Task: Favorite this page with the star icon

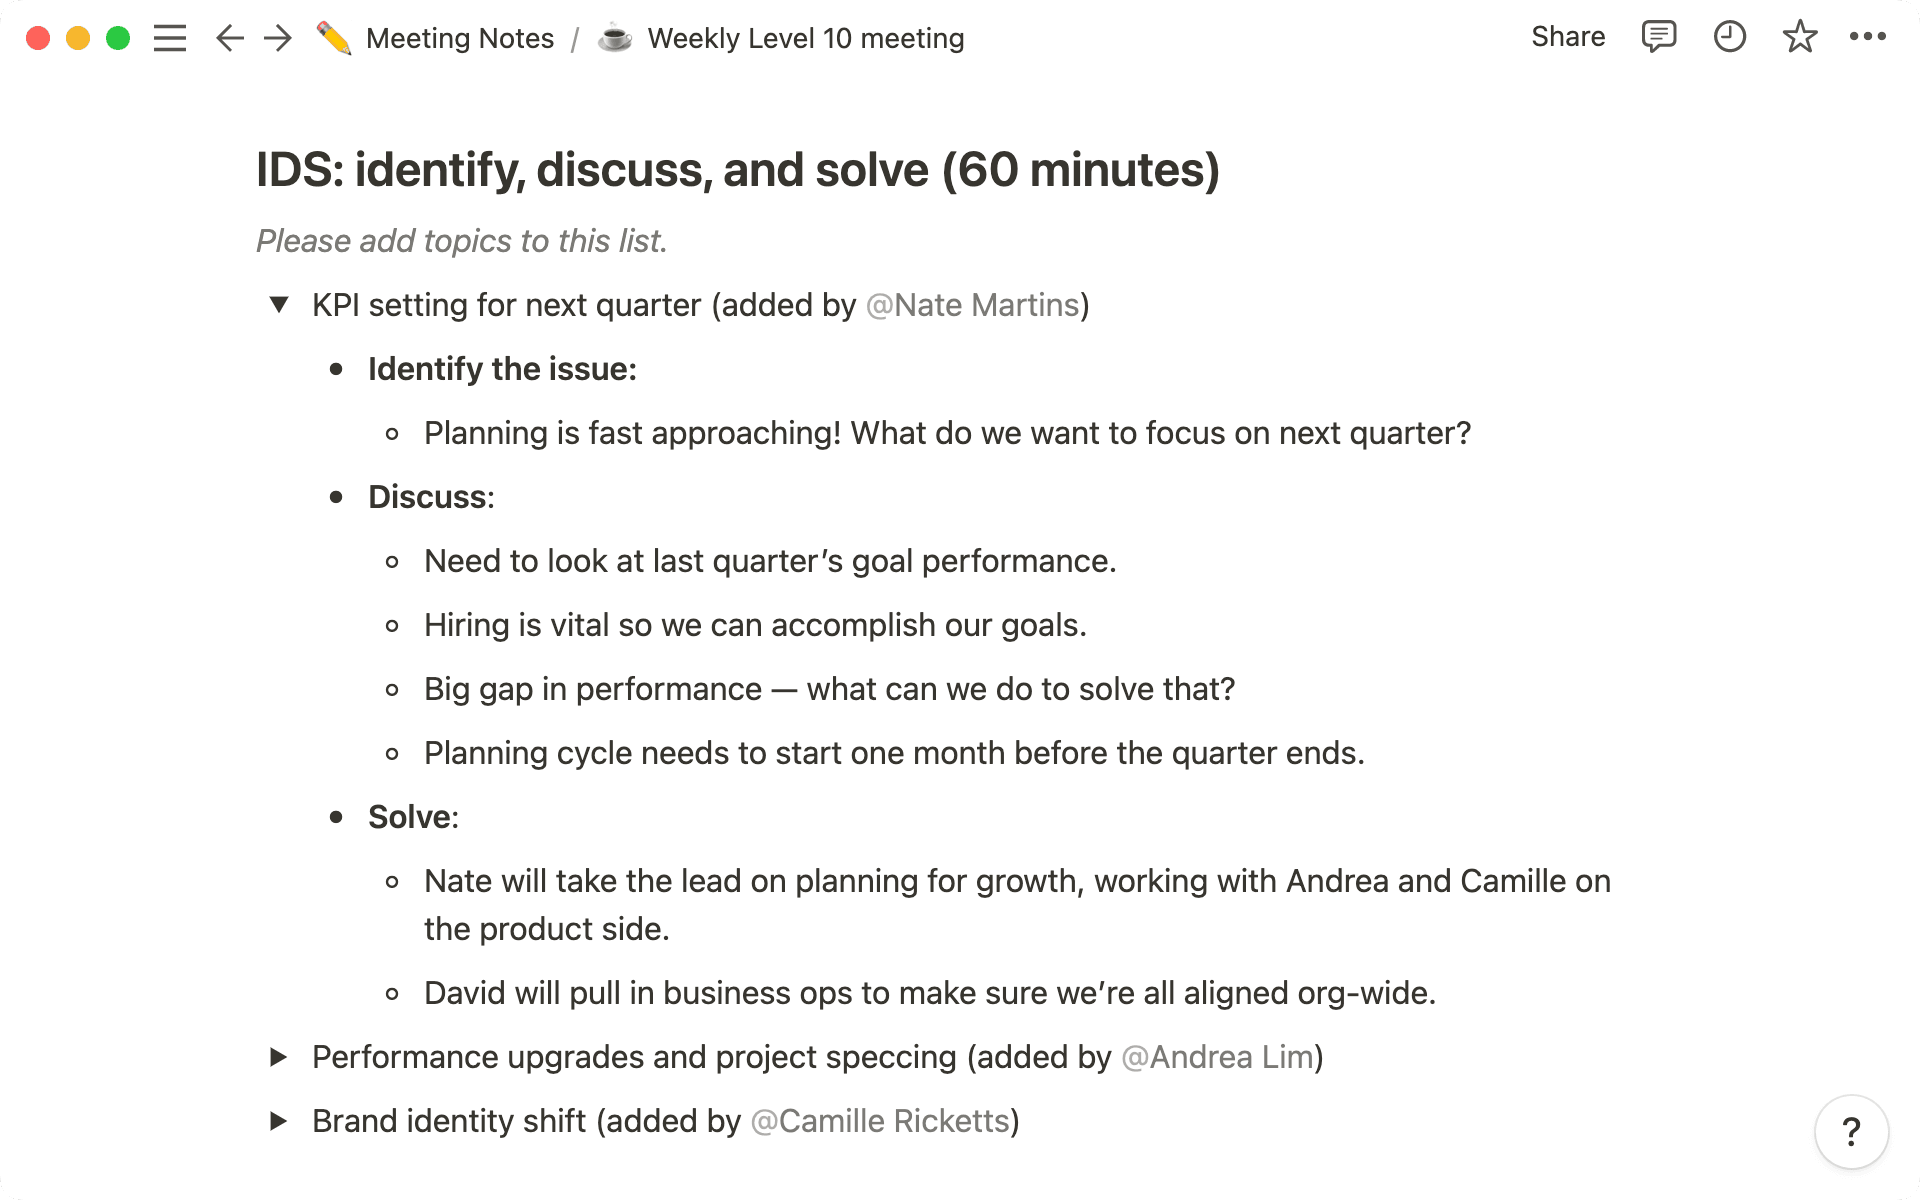Action: coord(1799,37)
